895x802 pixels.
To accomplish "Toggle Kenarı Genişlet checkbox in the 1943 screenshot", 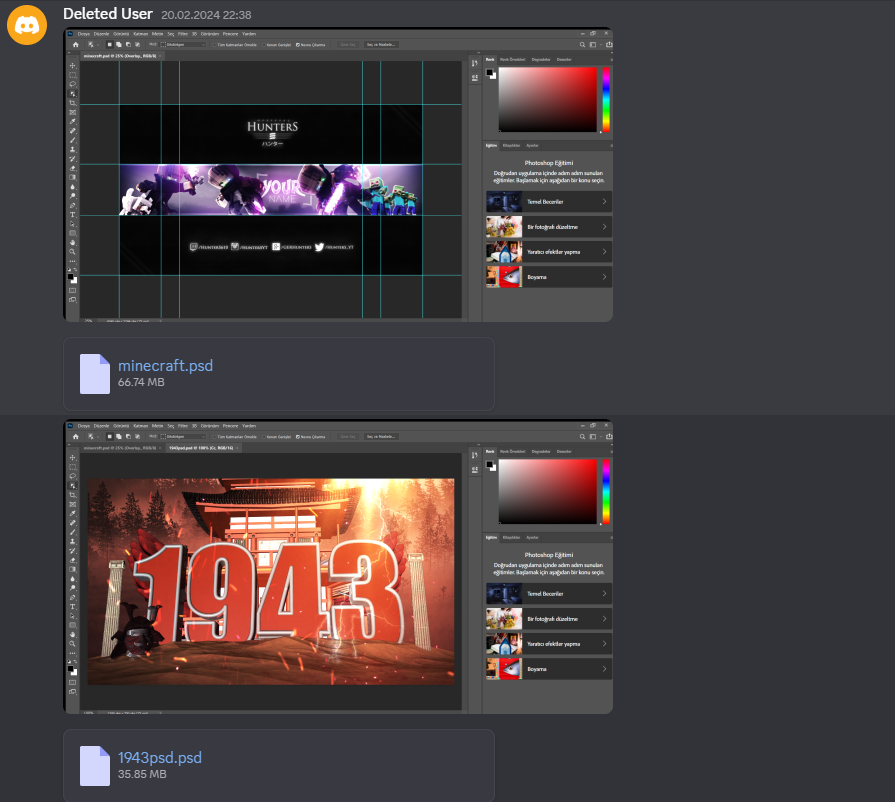I will coord(264,437).
